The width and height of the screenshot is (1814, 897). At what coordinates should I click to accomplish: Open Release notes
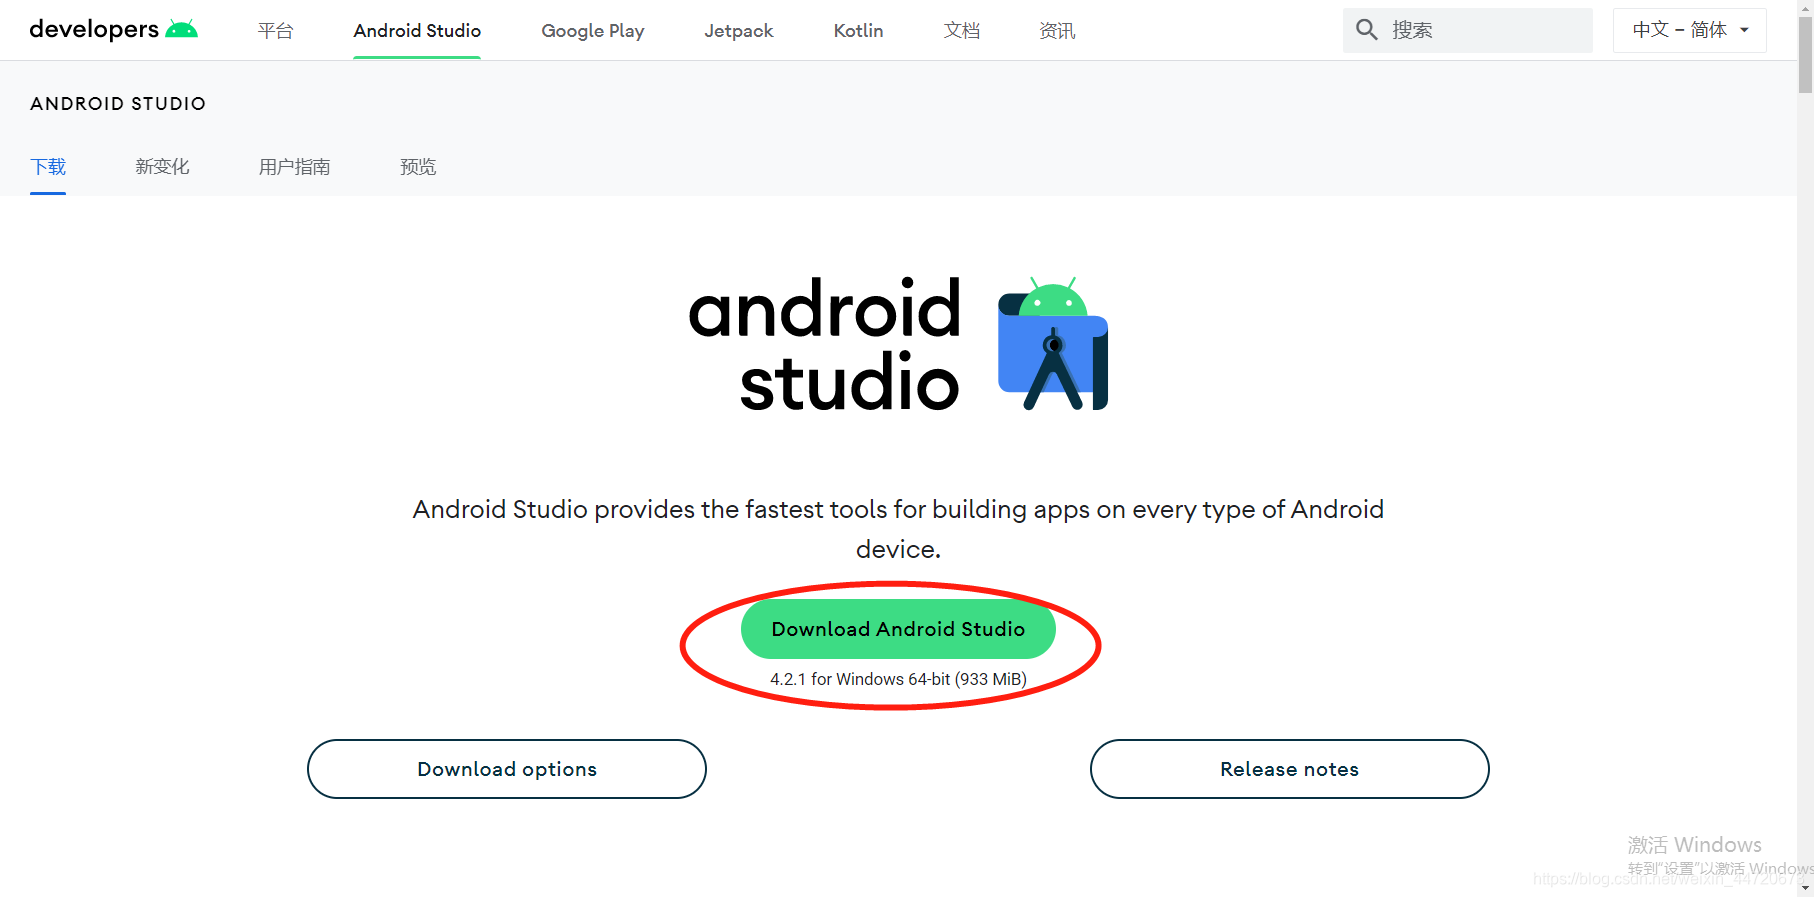tap(1290, 769)
